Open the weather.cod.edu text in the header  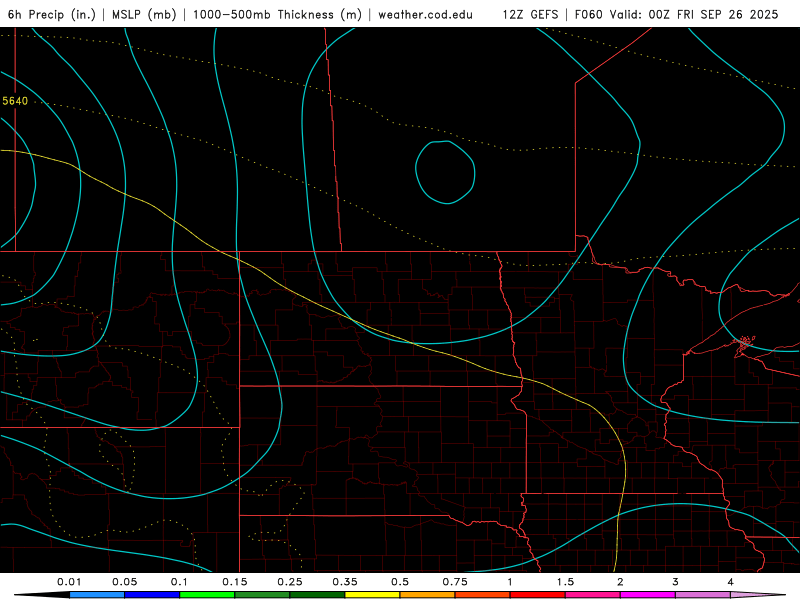pyautogui.click(x=426, y=14)
